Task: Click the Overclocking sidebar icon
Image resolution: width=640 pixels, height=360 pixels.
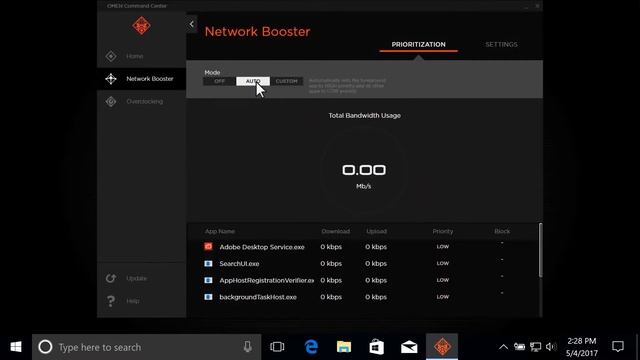Action: pos(111,101)
